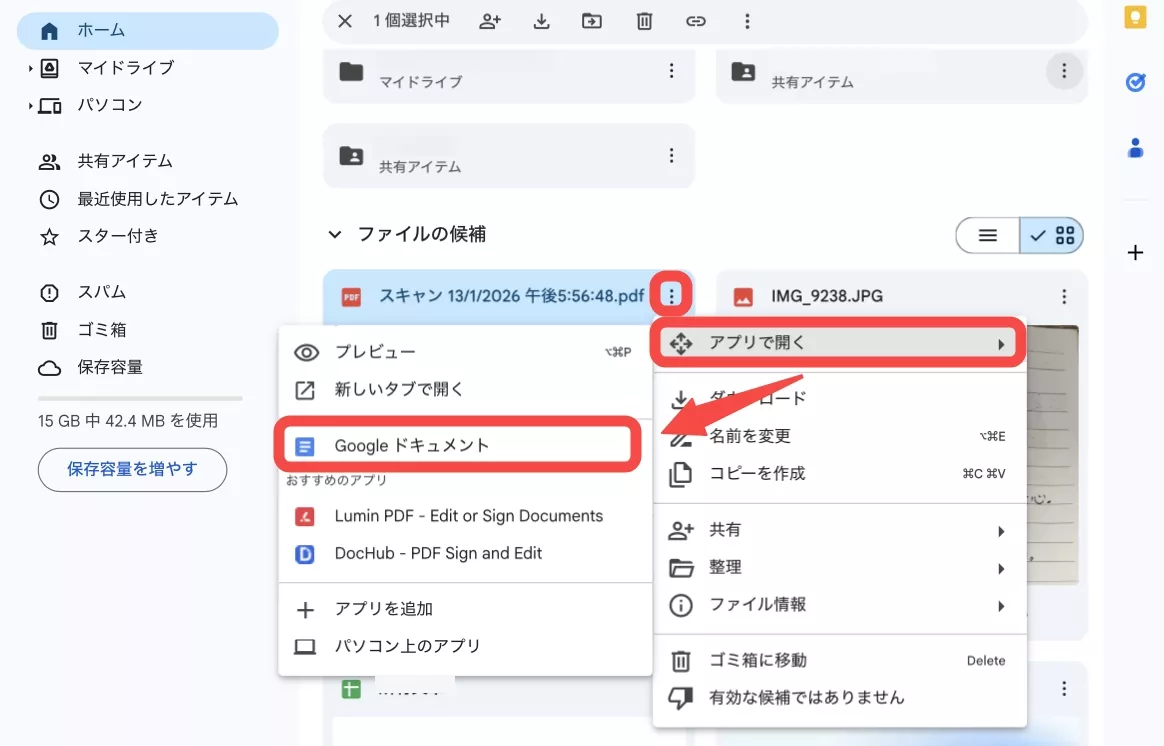Screen dimensions: 1164x746
Task: Open Google Tasks from the right side panel
Action: pos(1135,83)
